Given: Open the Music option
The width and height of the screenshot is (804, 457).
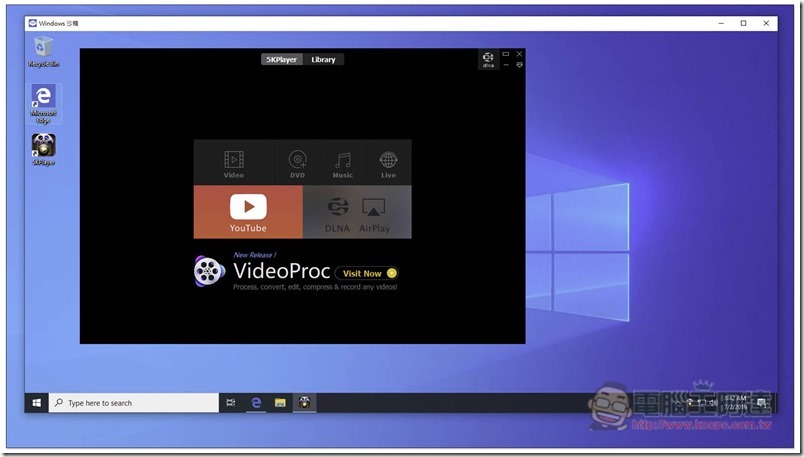Looking at the screenshot, I should point(343,163).
